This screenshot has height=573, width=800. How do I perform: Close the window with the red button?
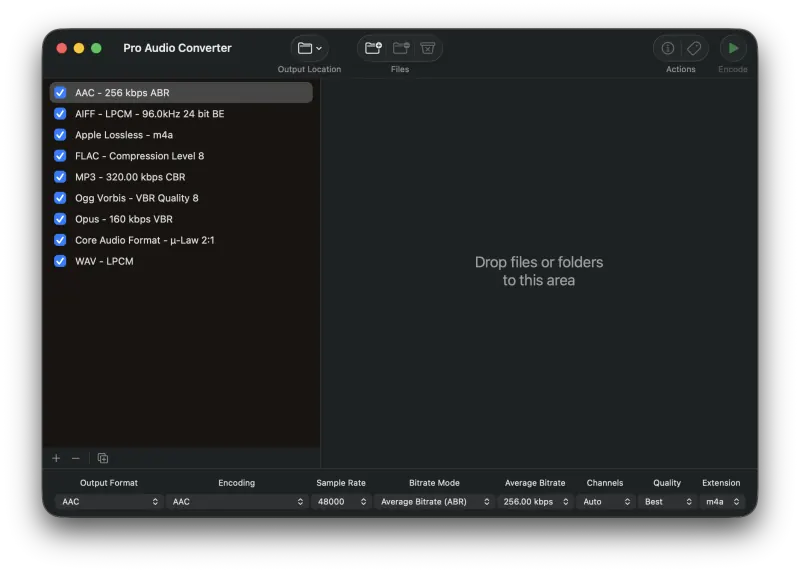coord(62,48)
